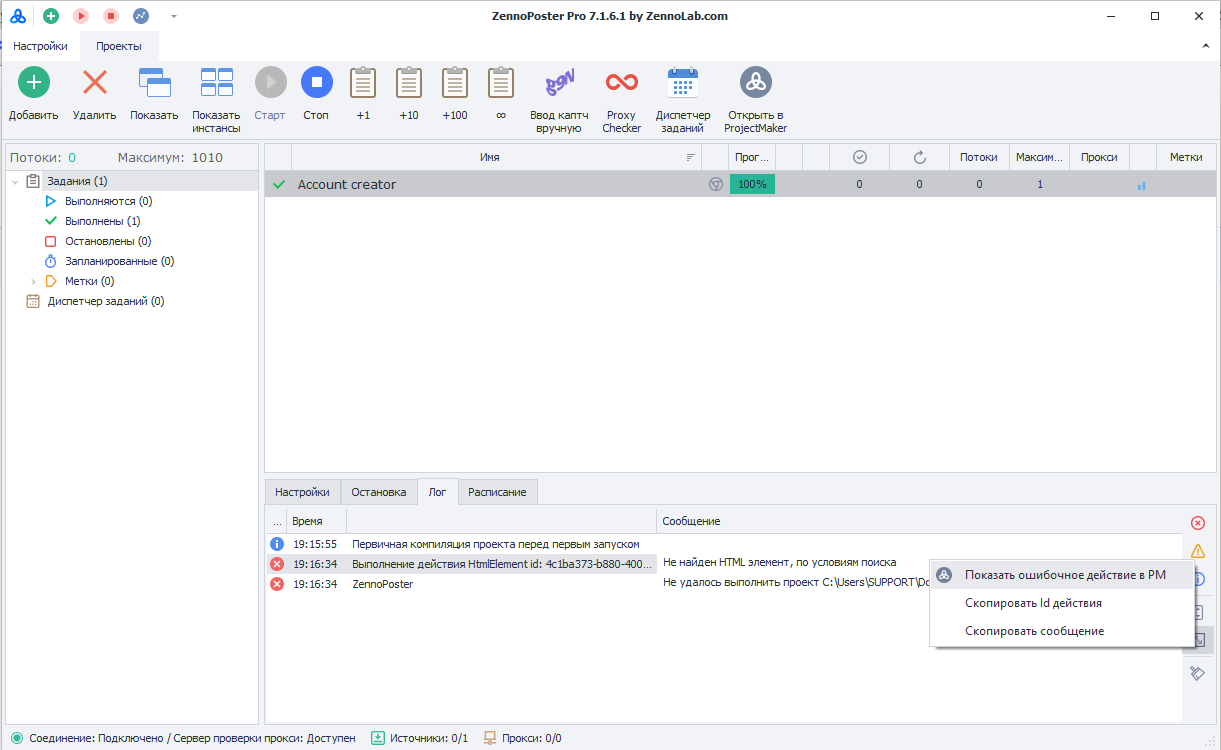Screen dimensions: 1221x750
Task: Select Запланированные (0) filter
Action: tap(120, 261)
